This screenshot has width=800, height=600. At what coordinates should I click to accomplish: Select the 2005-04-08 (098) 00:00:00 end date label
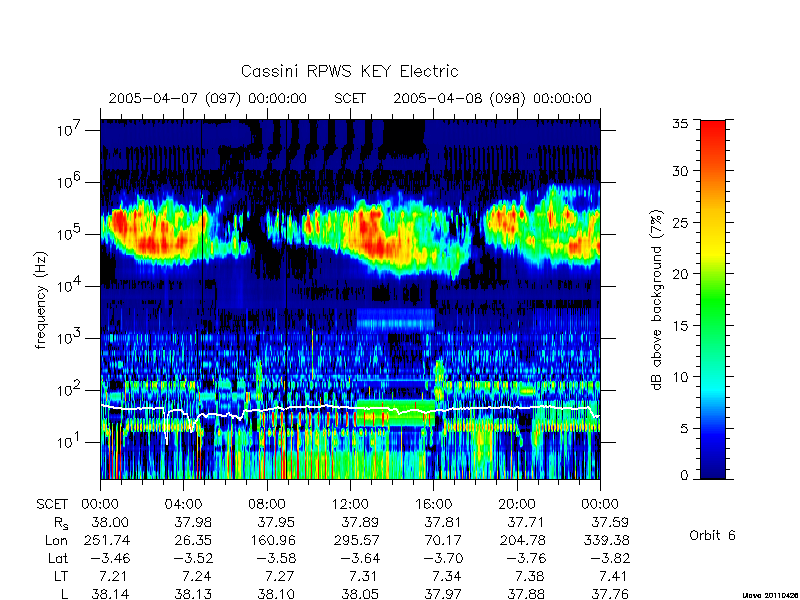pyautogui.click(x=492, y=98)
